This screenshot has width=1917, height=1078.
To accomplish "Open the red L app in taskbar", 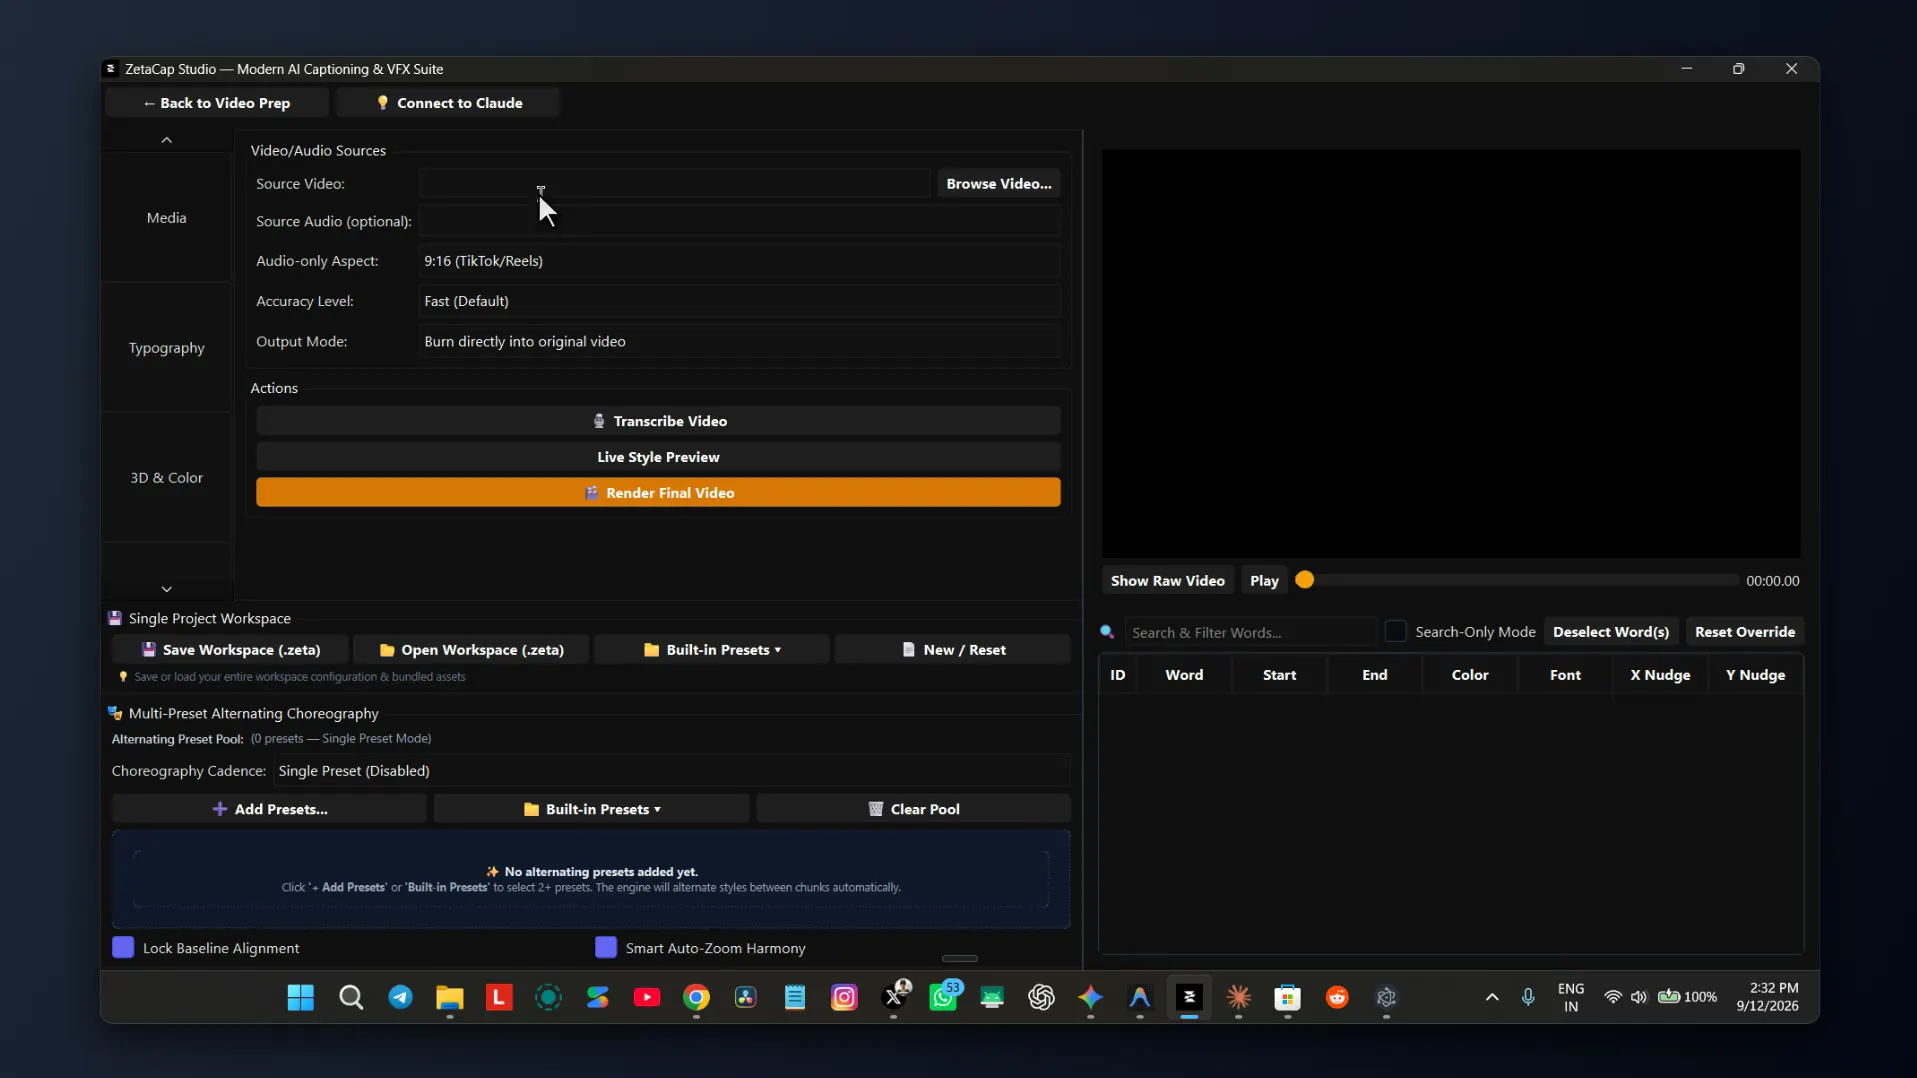I will pos(499,997).
